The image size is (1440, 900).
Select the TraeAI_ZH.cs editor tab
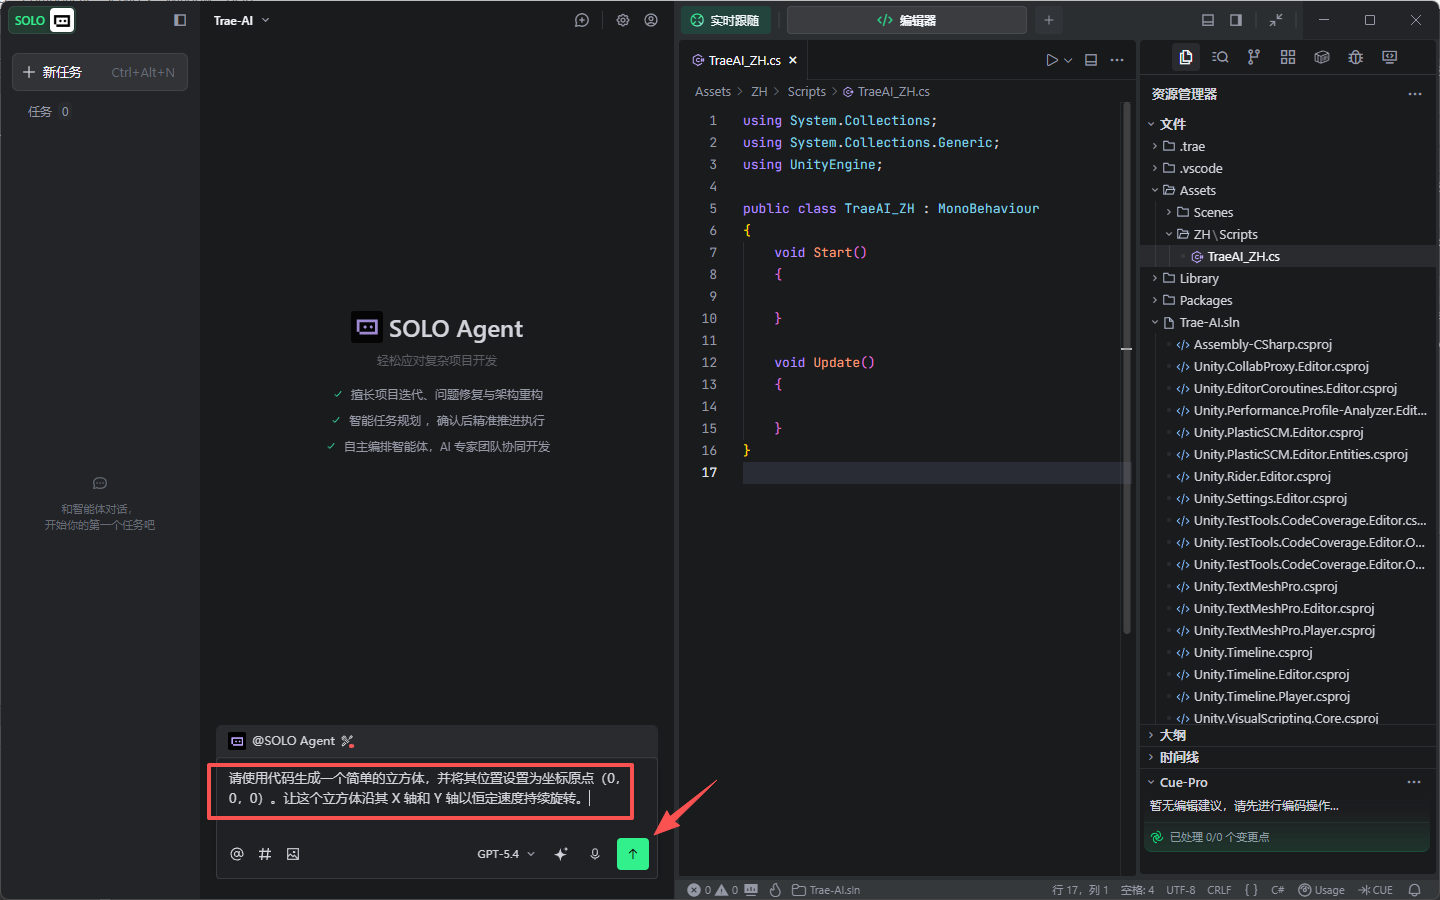pos(744,60)
